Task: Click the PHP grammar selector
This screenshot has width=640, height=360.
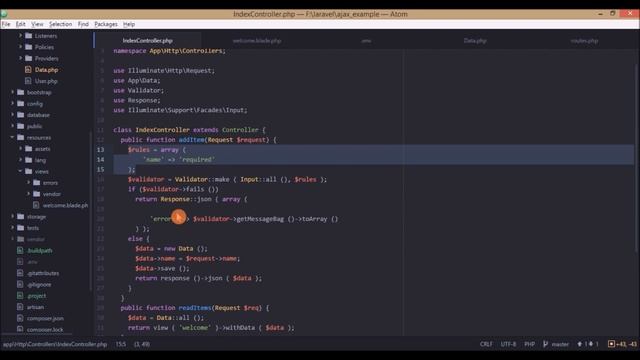Action: [x=529, y=344]
